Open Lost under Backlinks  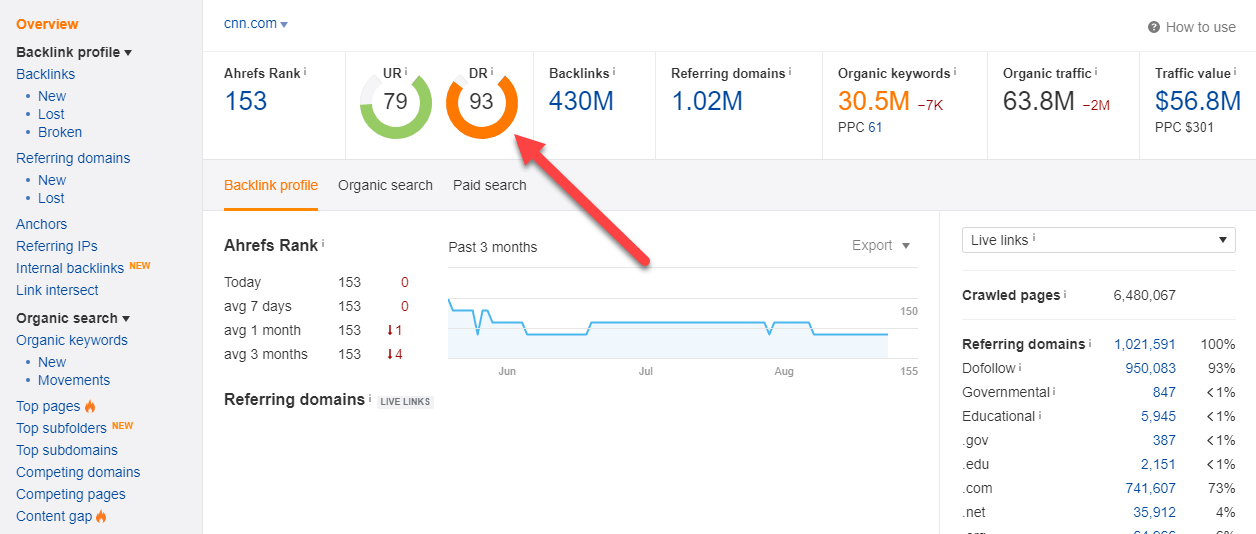tap(51, 114)
